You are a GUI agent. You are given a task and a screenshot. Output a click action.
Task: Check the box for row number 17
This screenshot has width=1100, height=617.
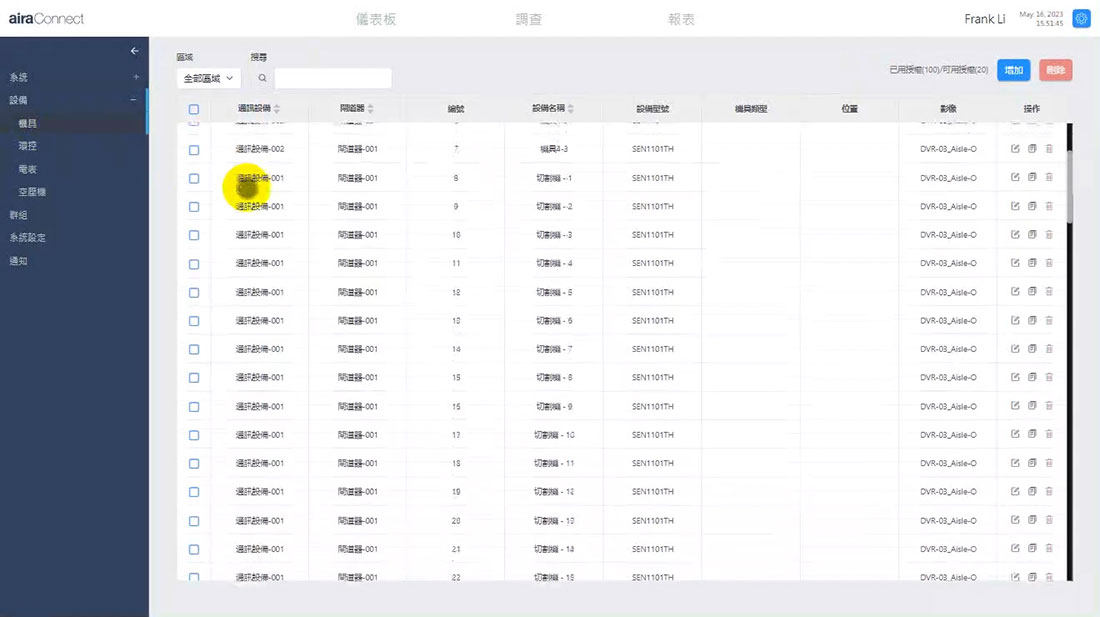(x=194, y=435)
